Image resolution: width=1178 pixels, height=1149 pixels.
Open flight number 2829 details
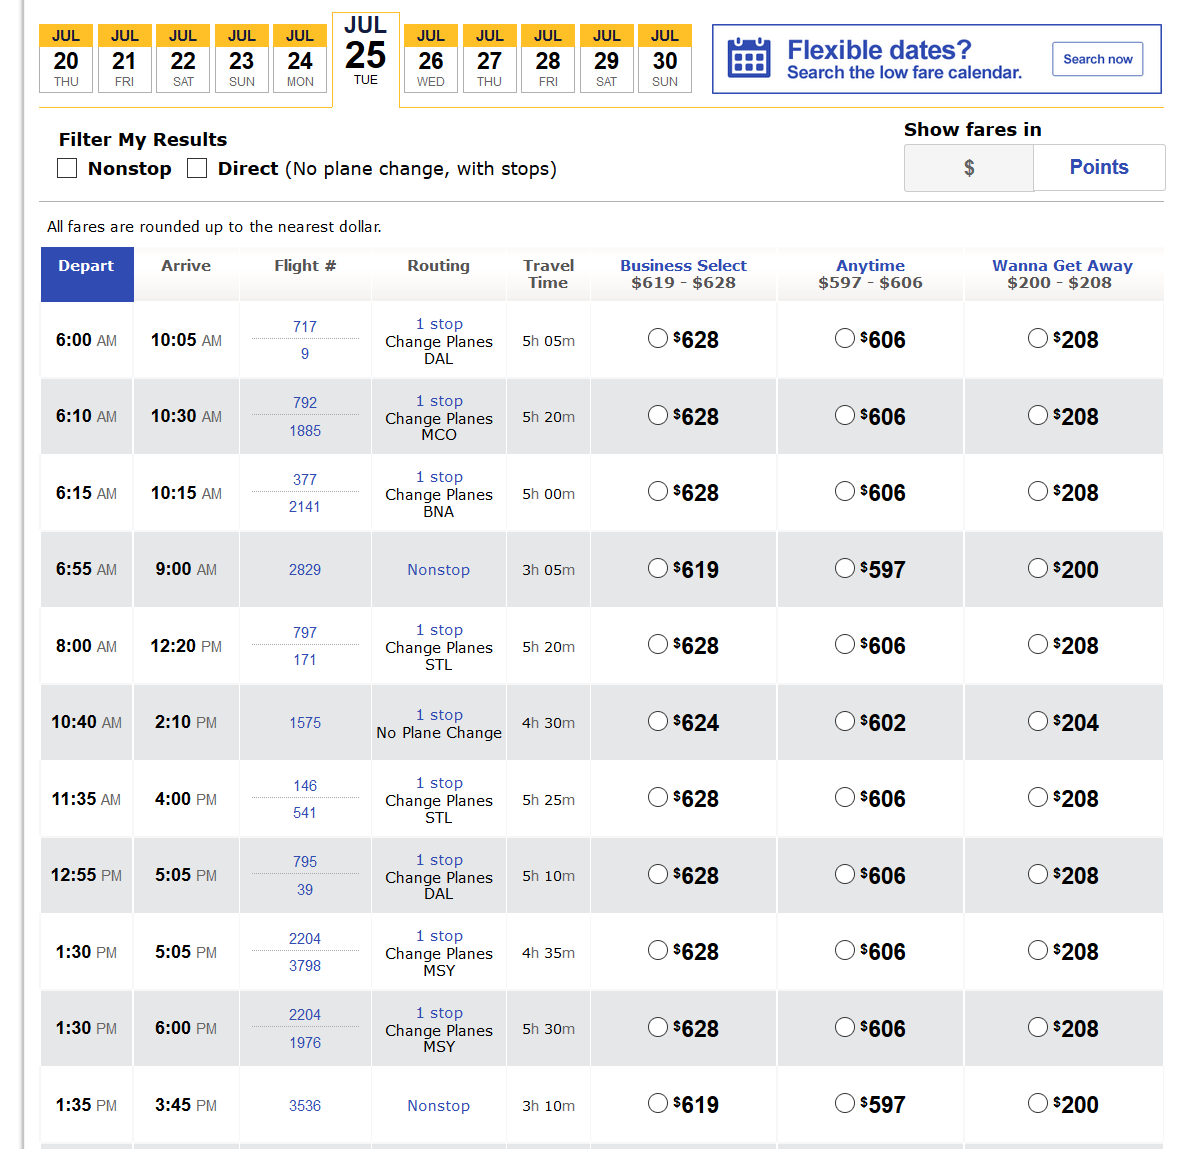coord(305,570)
